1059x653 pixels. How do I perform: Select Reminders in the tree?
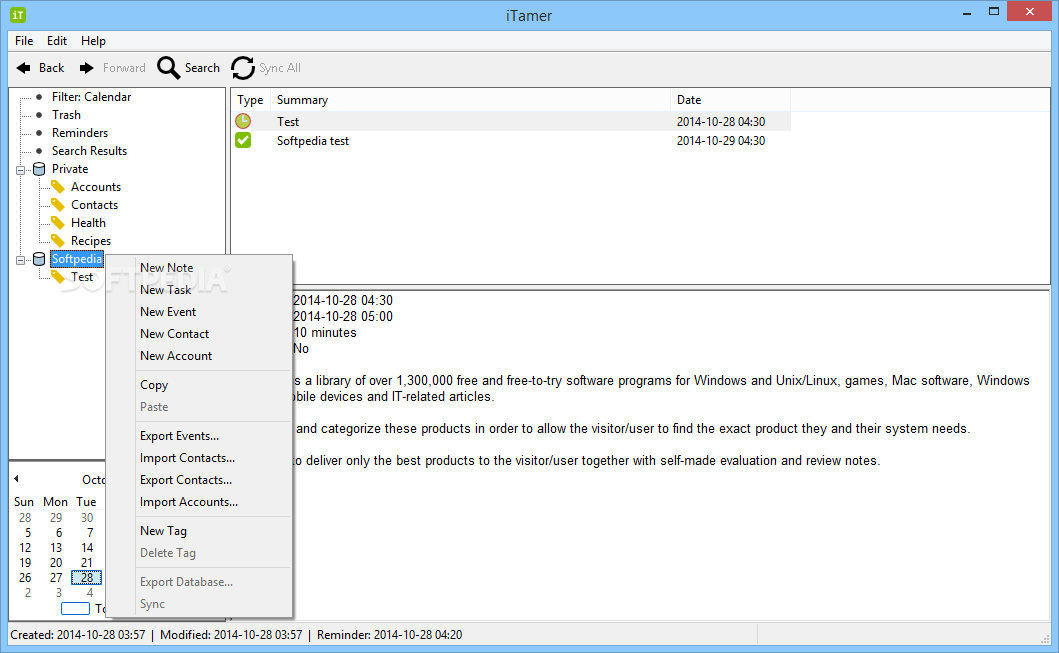80,133
